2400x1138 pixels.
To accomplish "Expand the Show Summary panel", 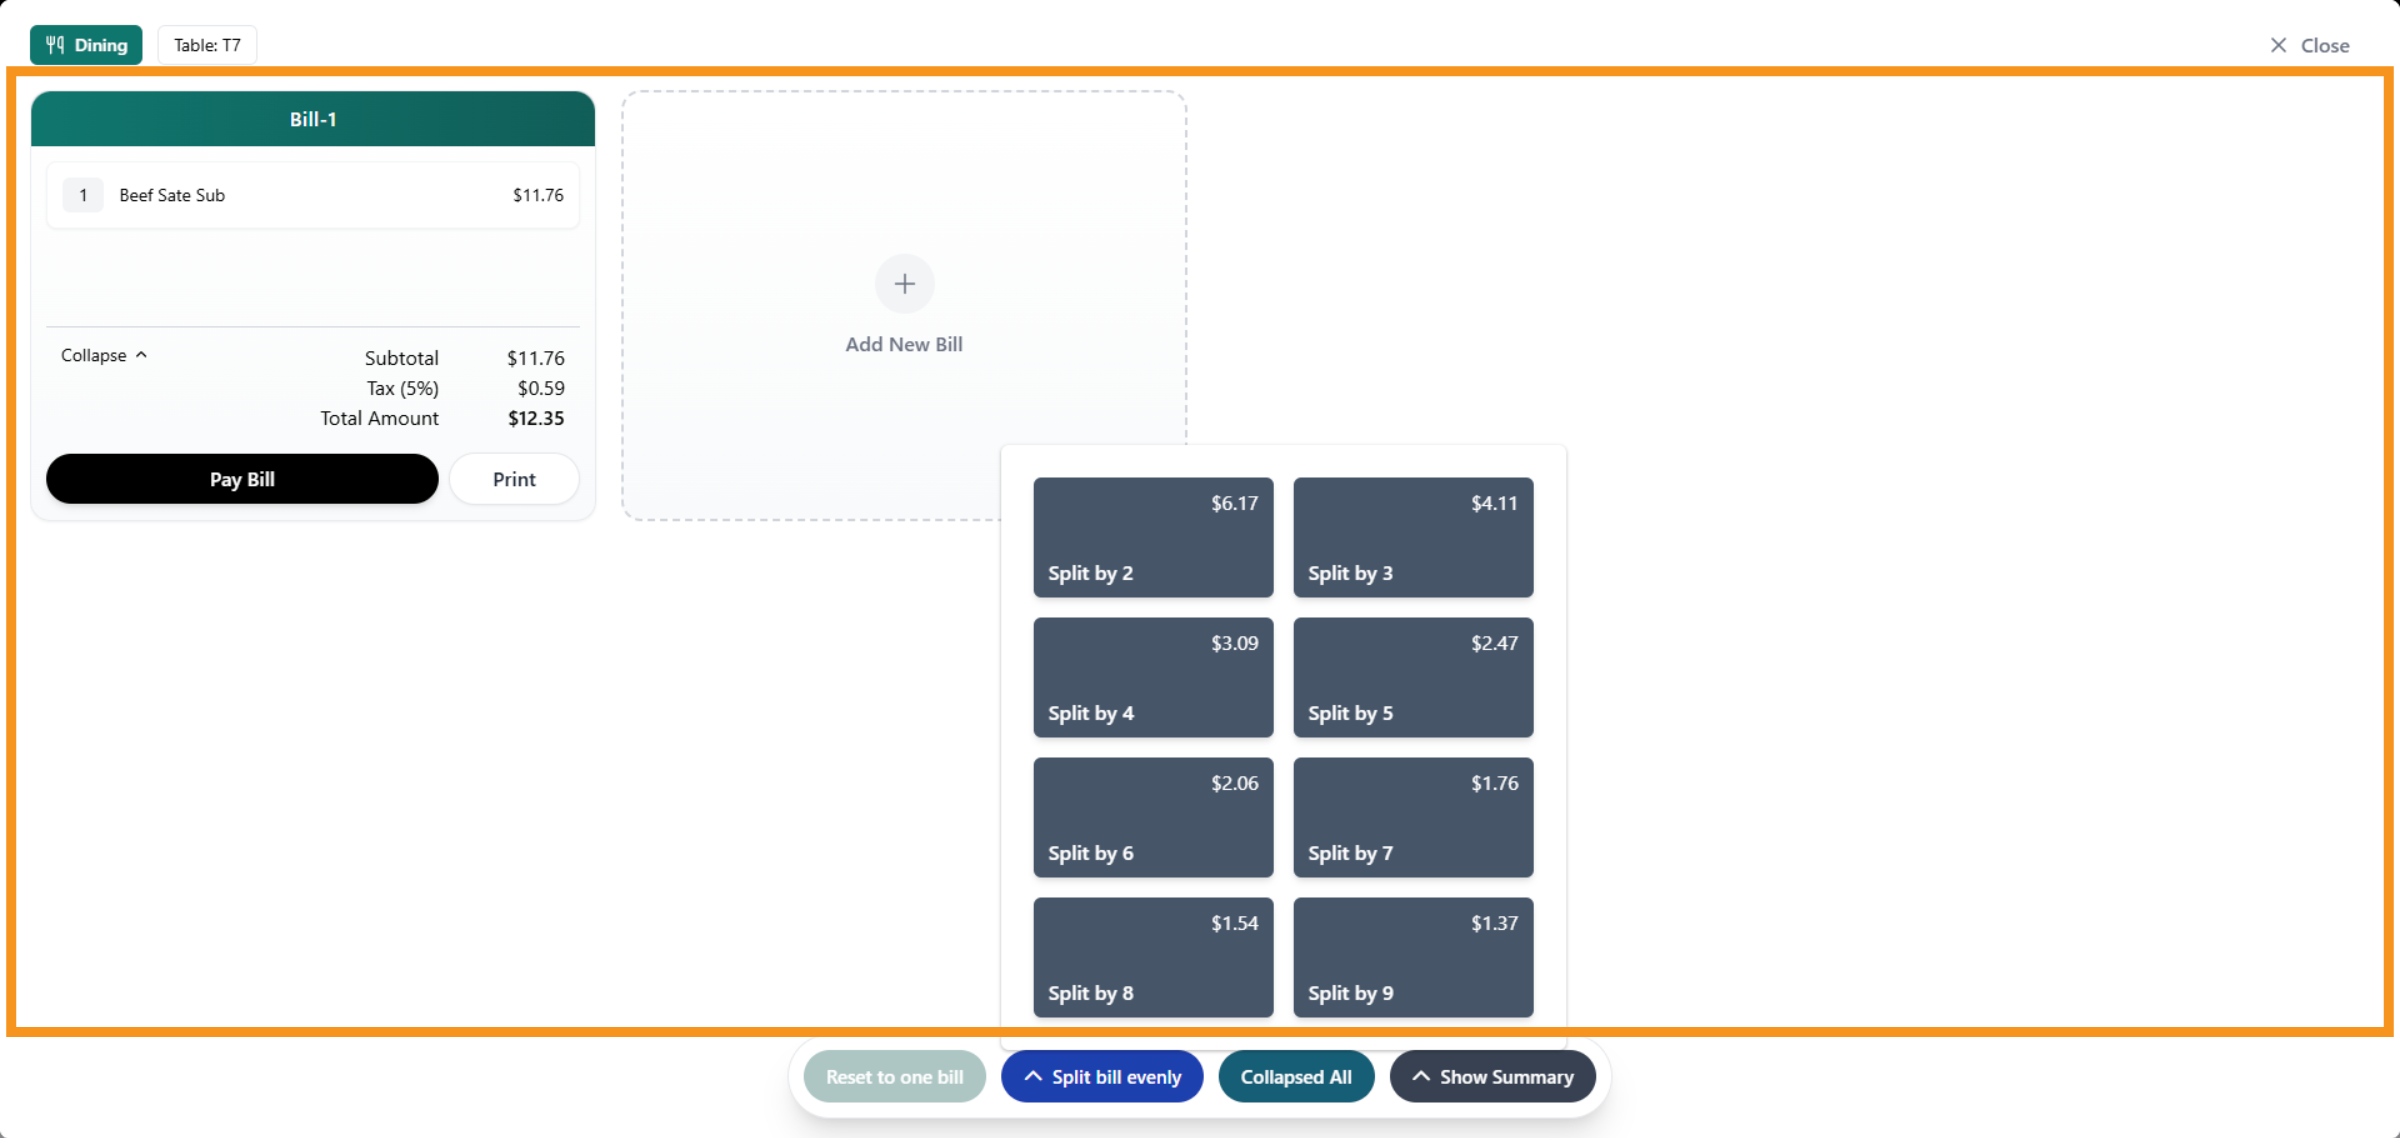I will 1492,1077.
